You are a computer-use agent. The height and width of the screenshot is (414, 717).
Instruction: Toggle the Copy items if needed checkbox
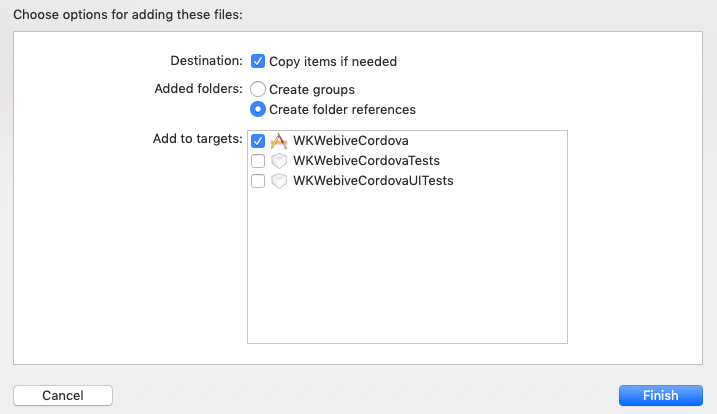(258, 61)
